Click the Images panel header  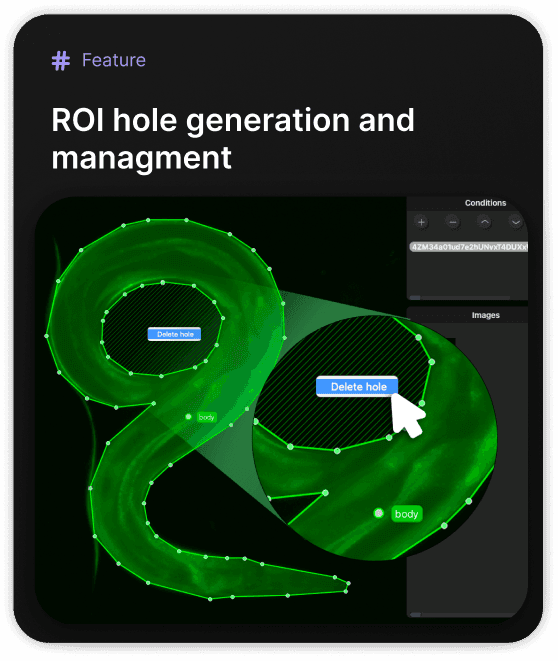(486, 315)
